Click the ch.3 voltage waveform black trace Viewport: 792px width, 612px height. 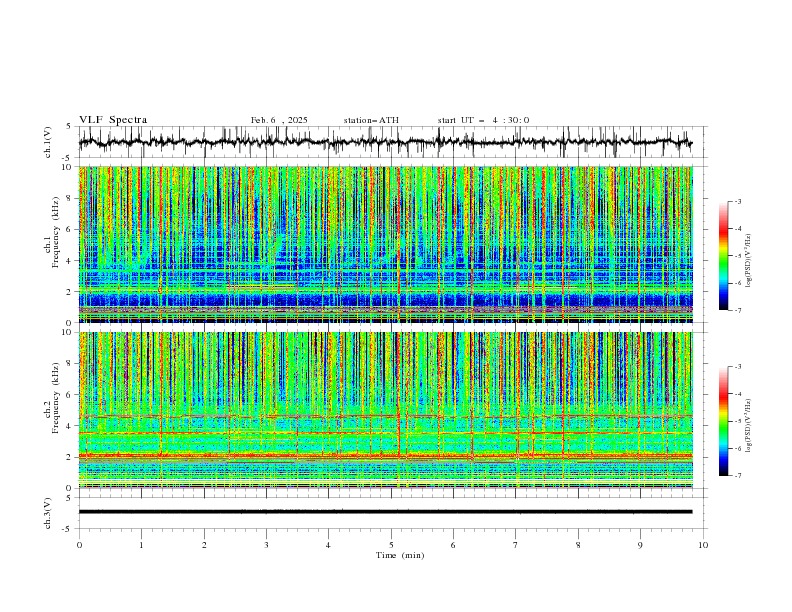click(386, 512)
